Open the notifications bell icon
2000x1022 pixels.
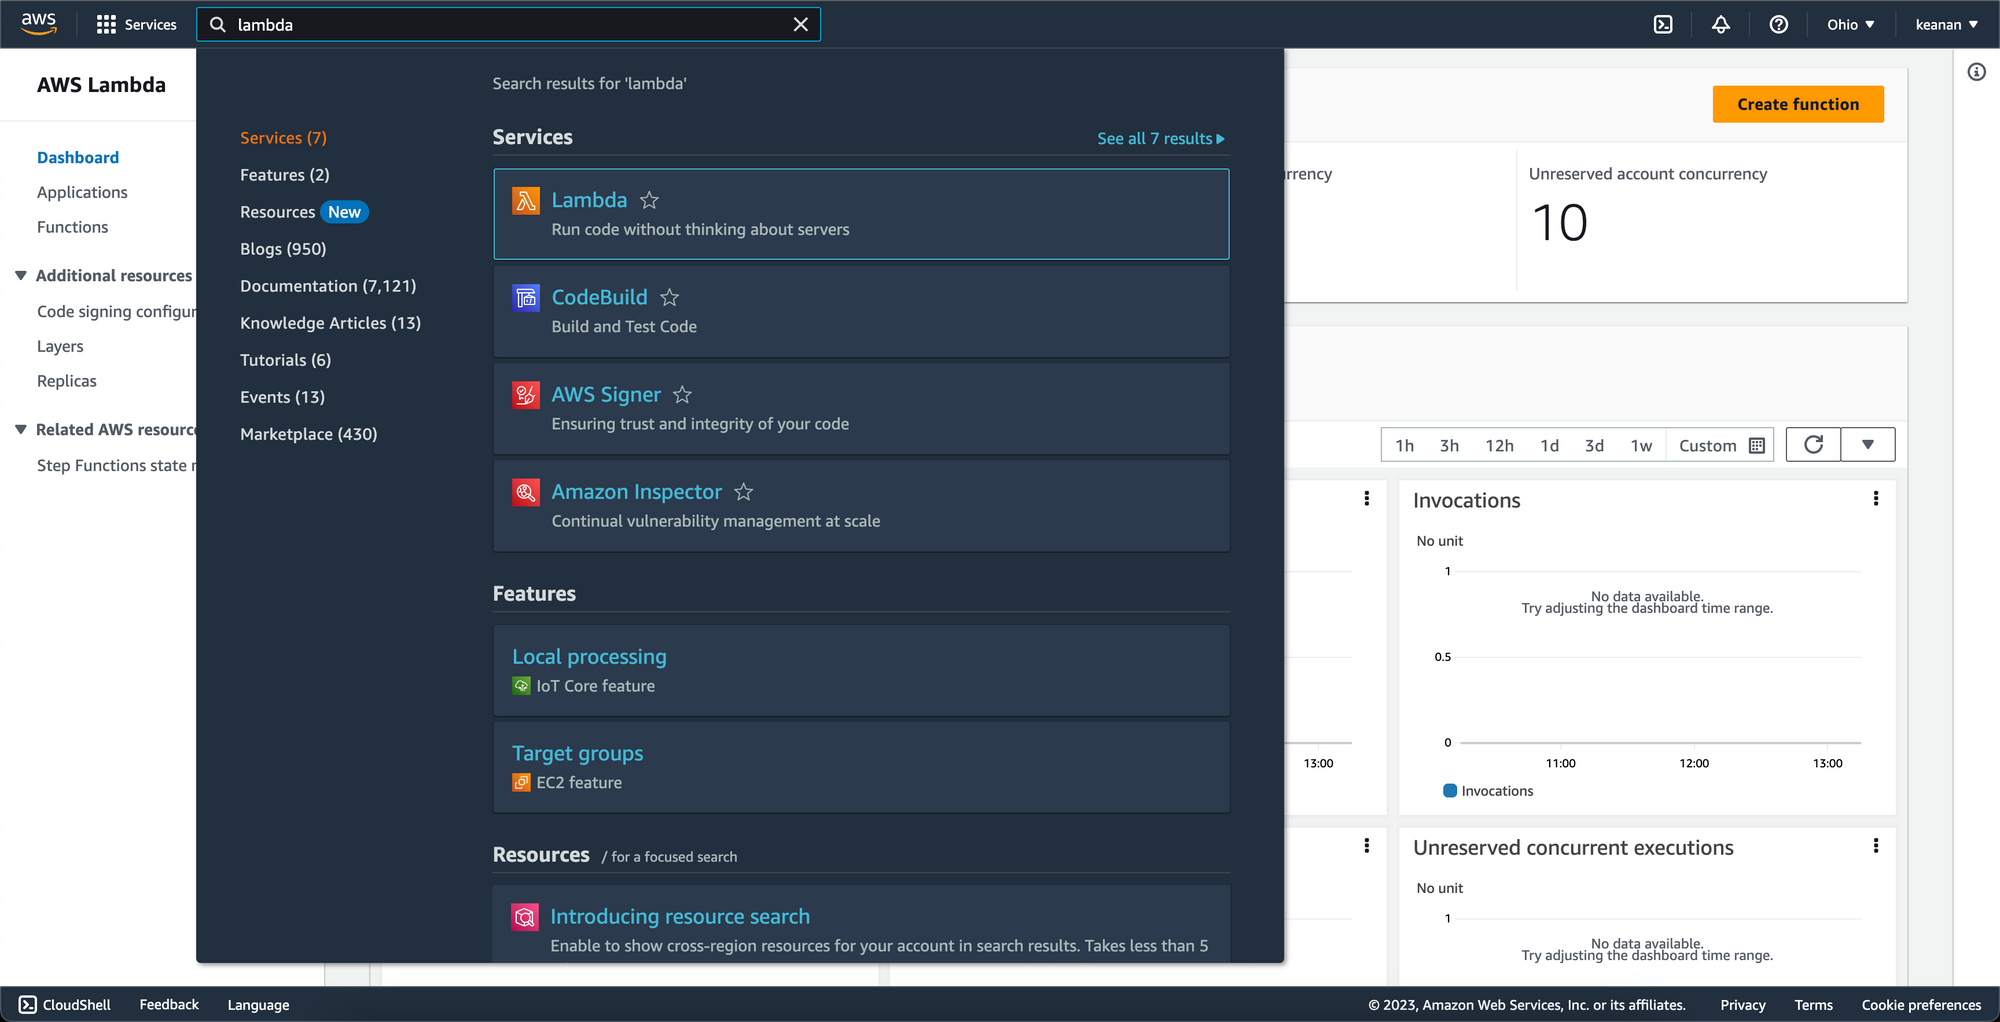point(1721,25)
